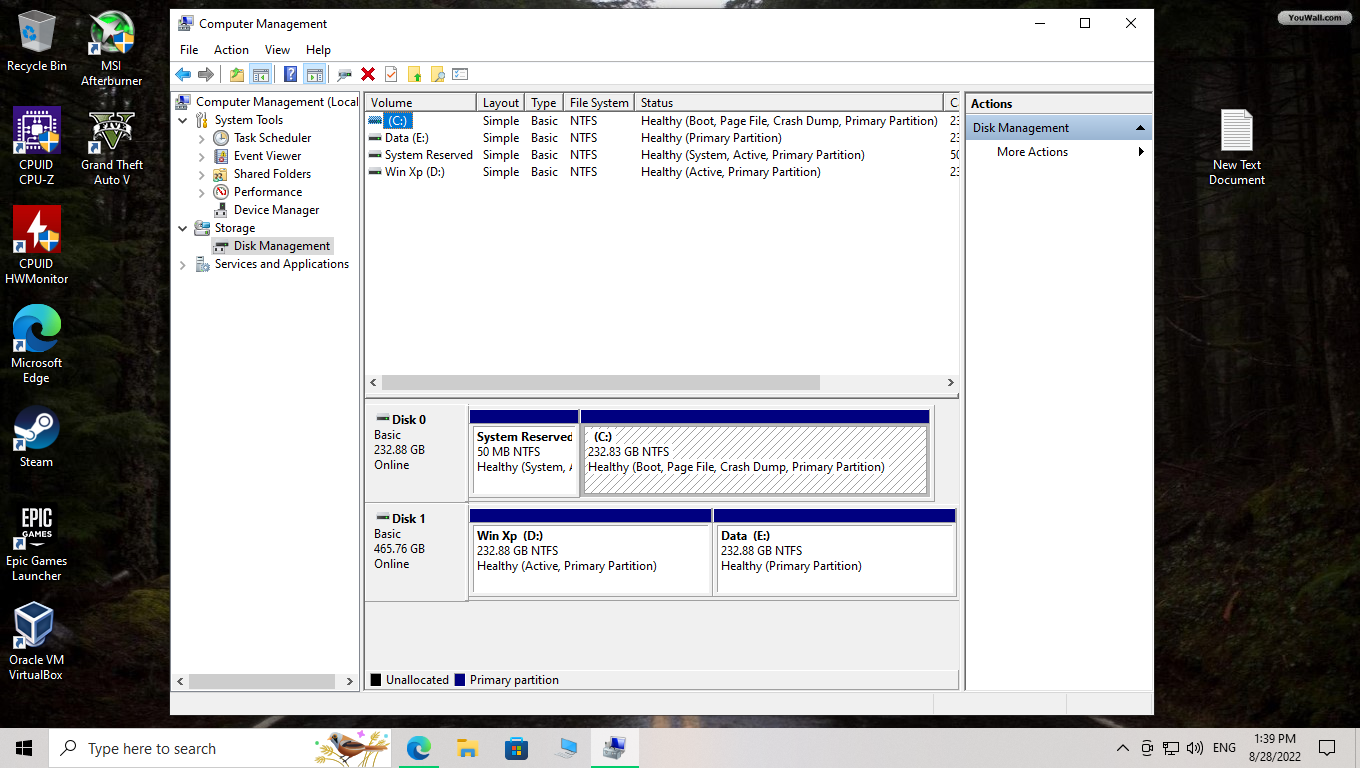Open the More Actions submenu arrow
This screenshot has width=1360, height=768.
point(1141,152)
